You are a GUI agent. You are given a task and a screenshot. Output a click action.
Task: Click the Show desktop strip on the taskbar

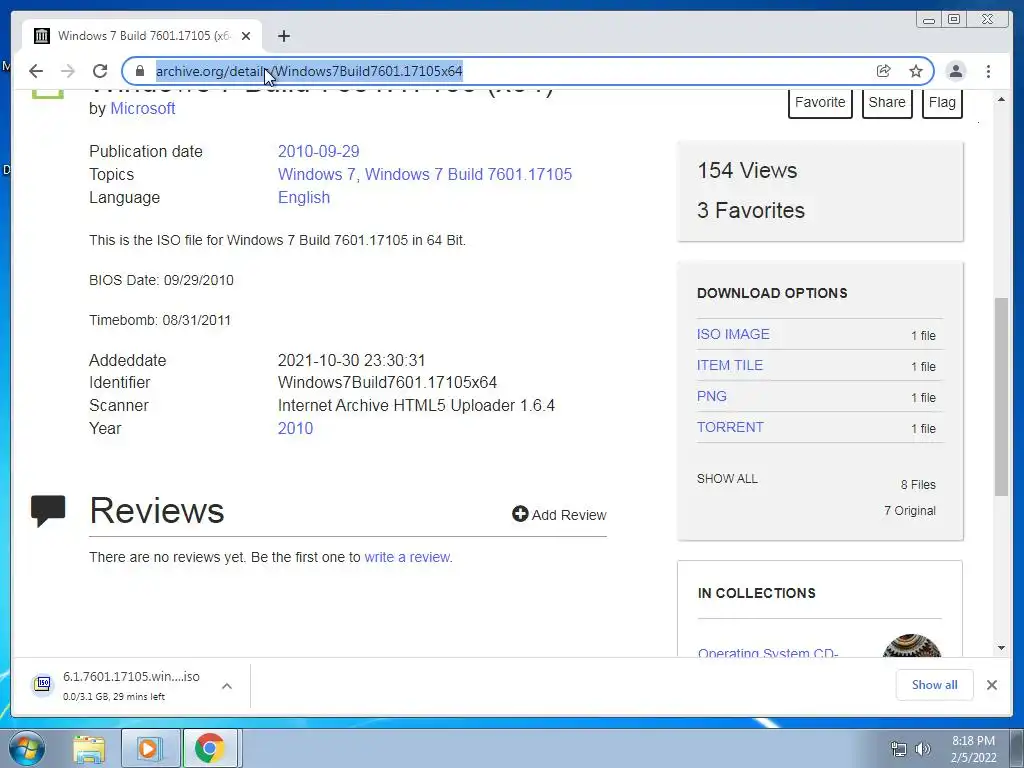[1017, 748]
